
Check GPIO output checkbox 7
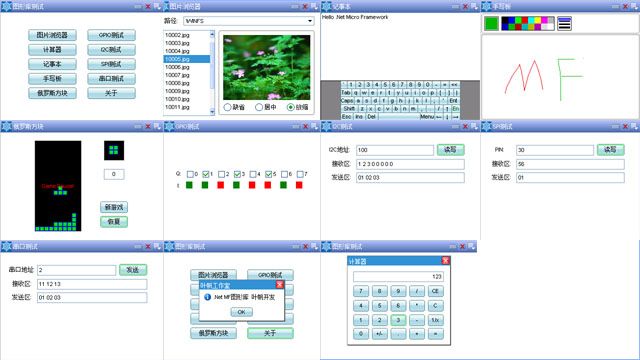coord(300,174)
